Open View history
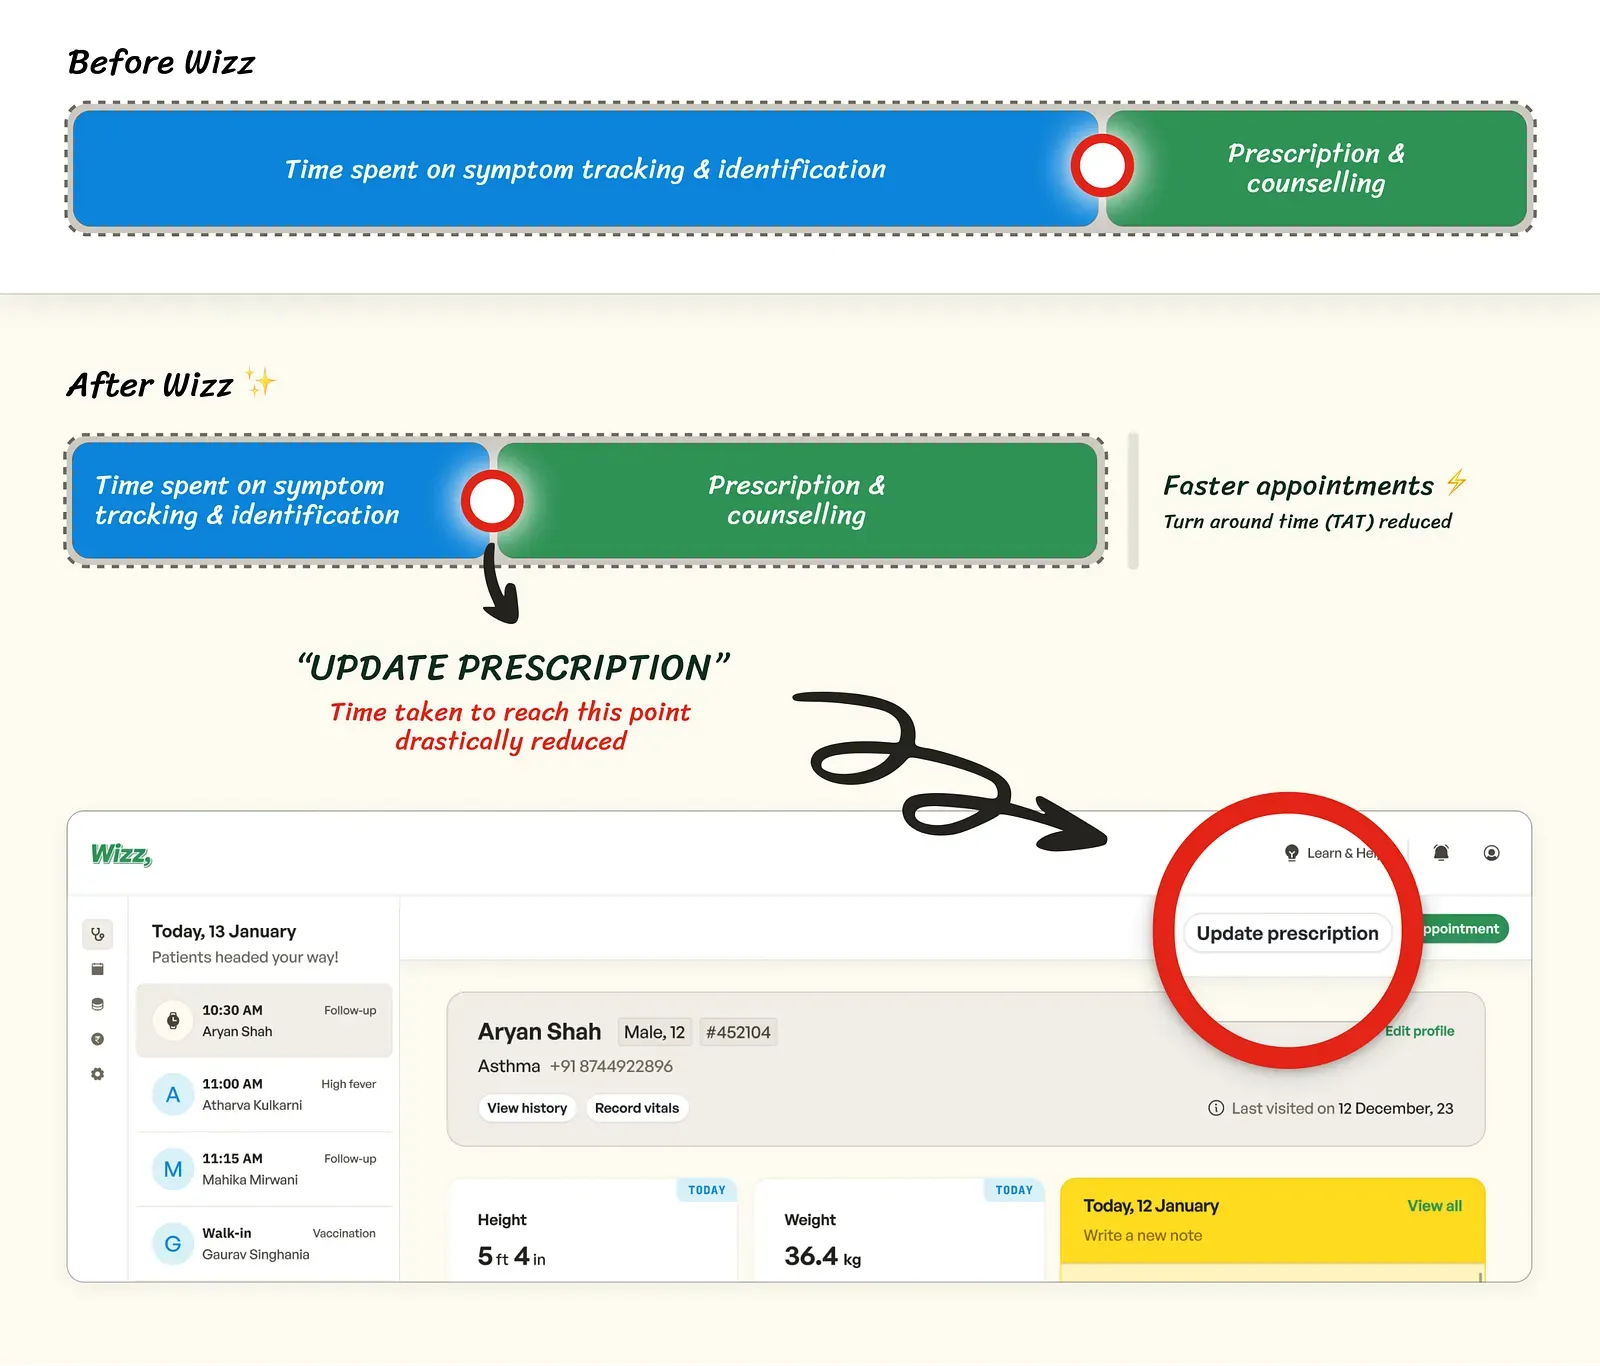 pos(527,1108)
